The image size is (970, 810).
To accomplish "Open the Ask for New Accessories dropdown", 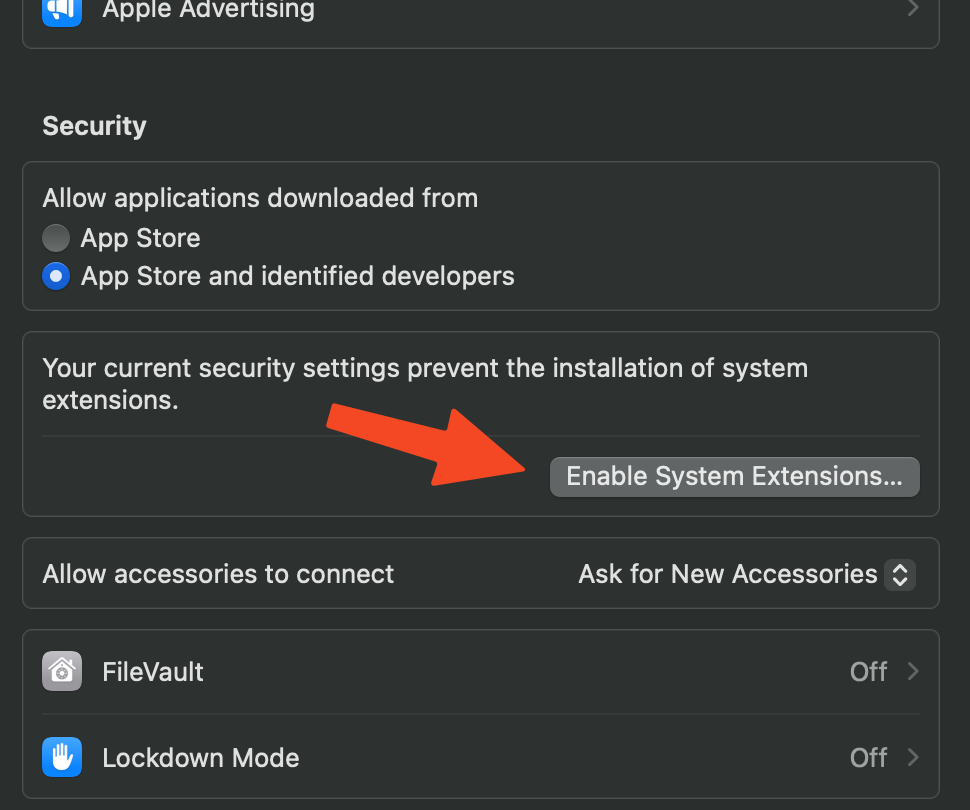I will (747, 574).
